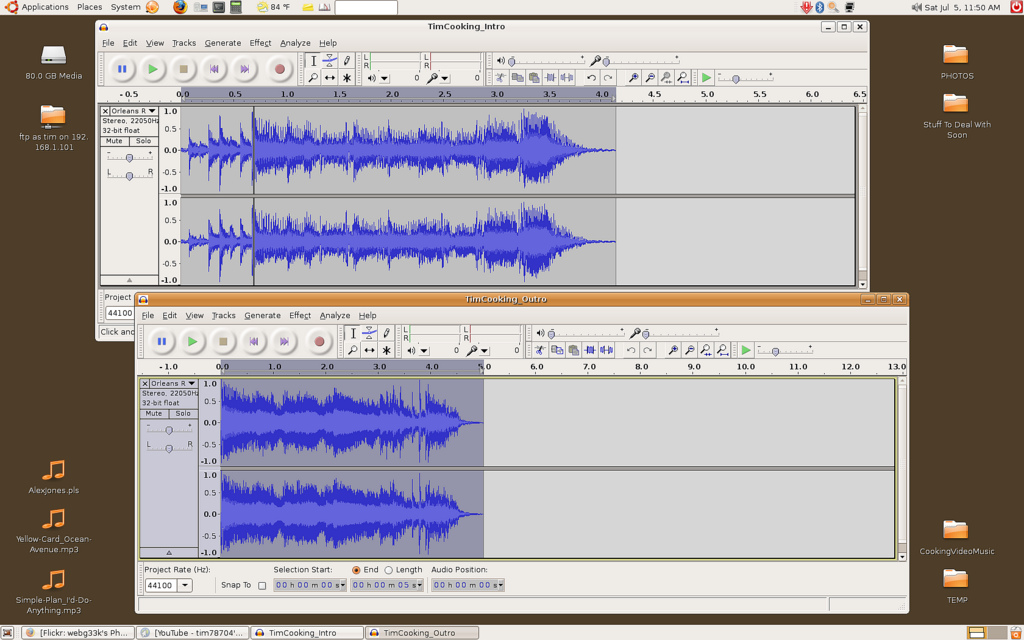The image size is (1024, 640).
Task: Open the Effect menu in Outro window
Action: 300,315
